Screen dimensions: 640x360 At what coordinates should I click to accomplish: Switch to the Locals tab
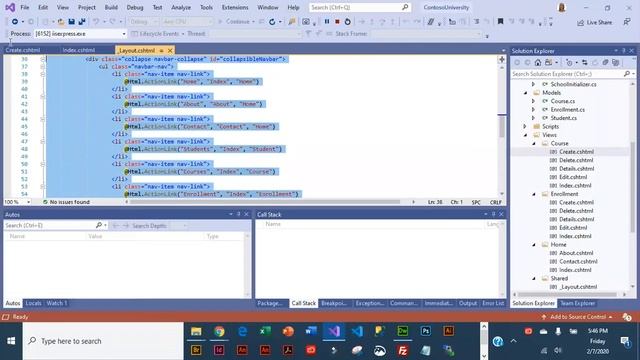[x=33, y=303]
